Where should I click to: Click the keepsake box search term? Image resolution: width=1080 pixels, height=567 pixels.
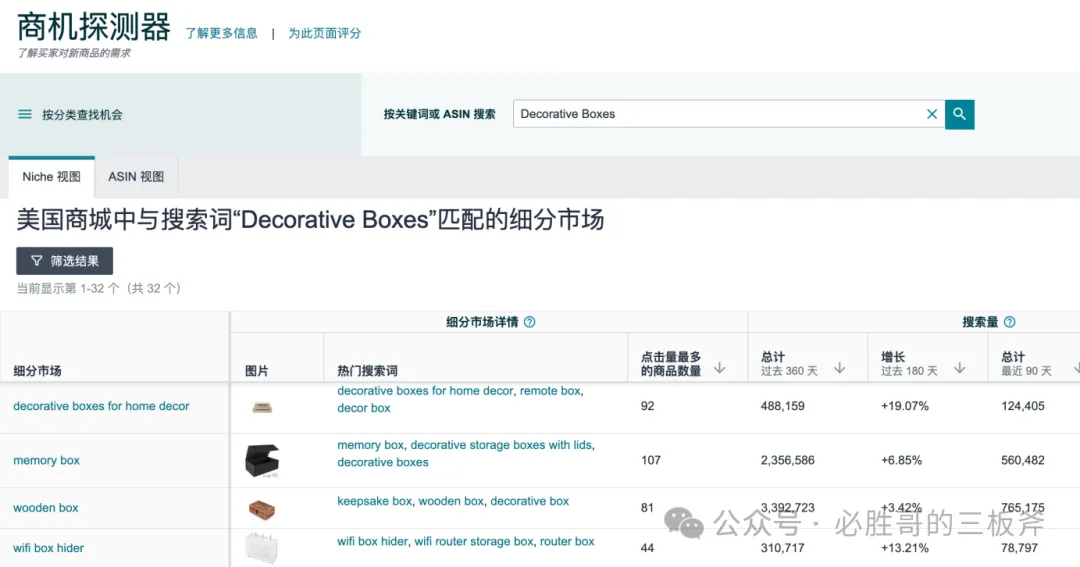coord(374,501)
